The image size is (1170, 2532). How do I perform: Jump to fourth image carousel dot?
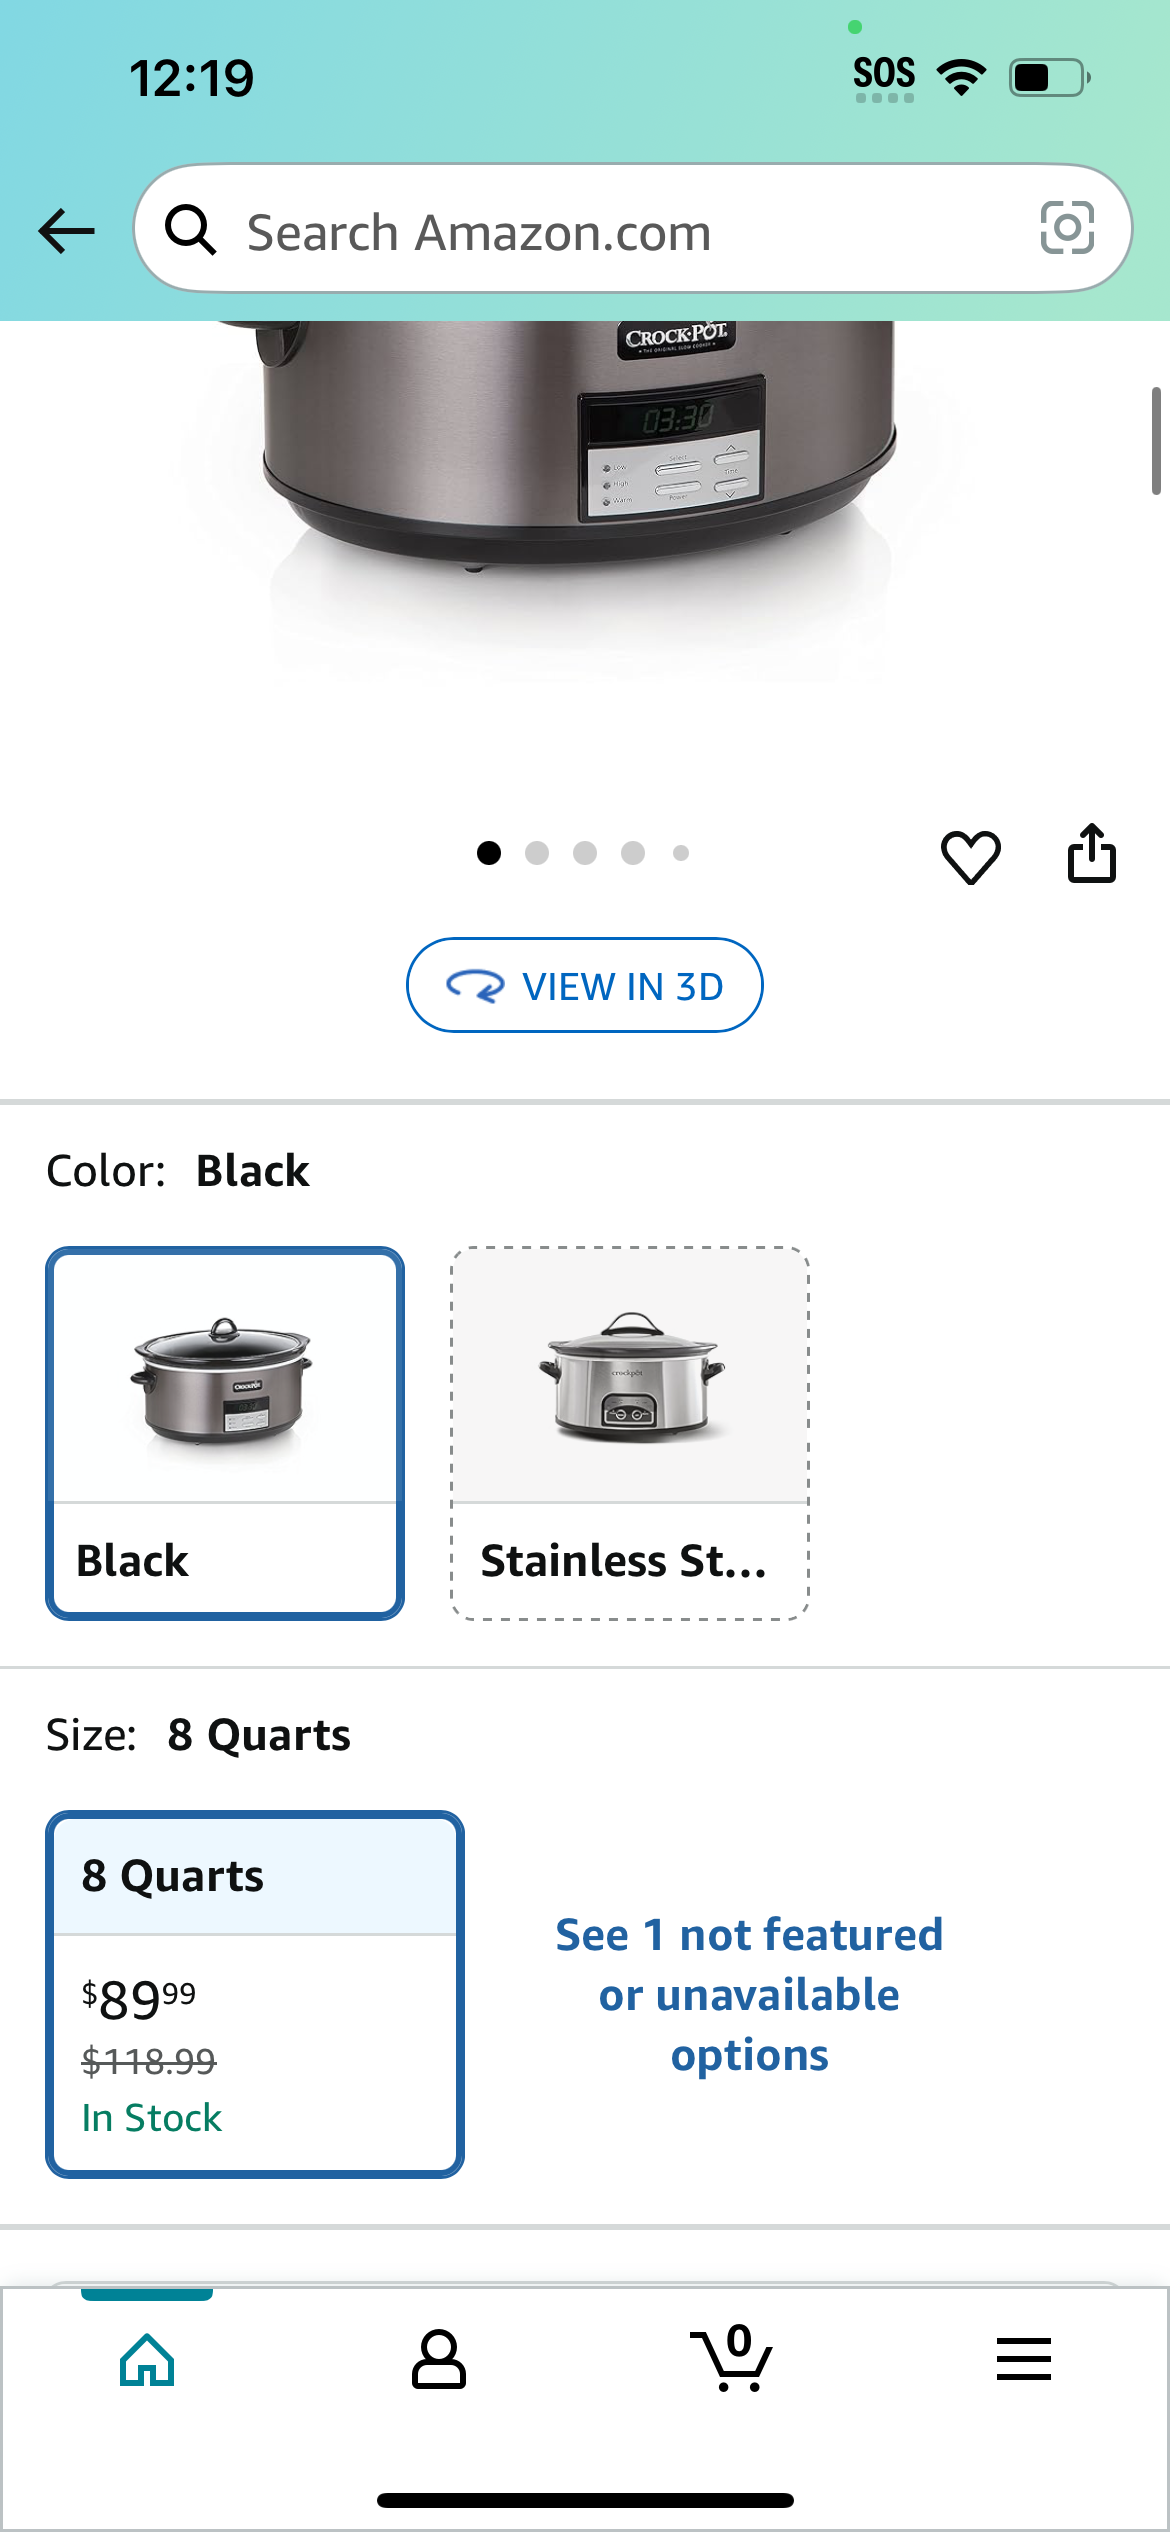[x=633, y=853]
